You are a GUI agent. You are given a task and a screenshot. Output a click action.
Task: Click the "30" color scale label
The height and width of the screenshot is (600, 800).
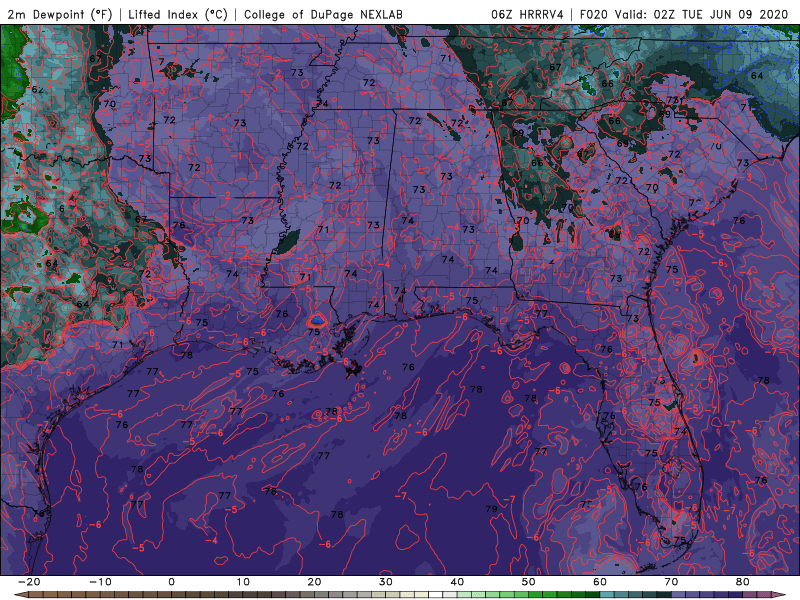pyautogui.click(x=386, y=582)
